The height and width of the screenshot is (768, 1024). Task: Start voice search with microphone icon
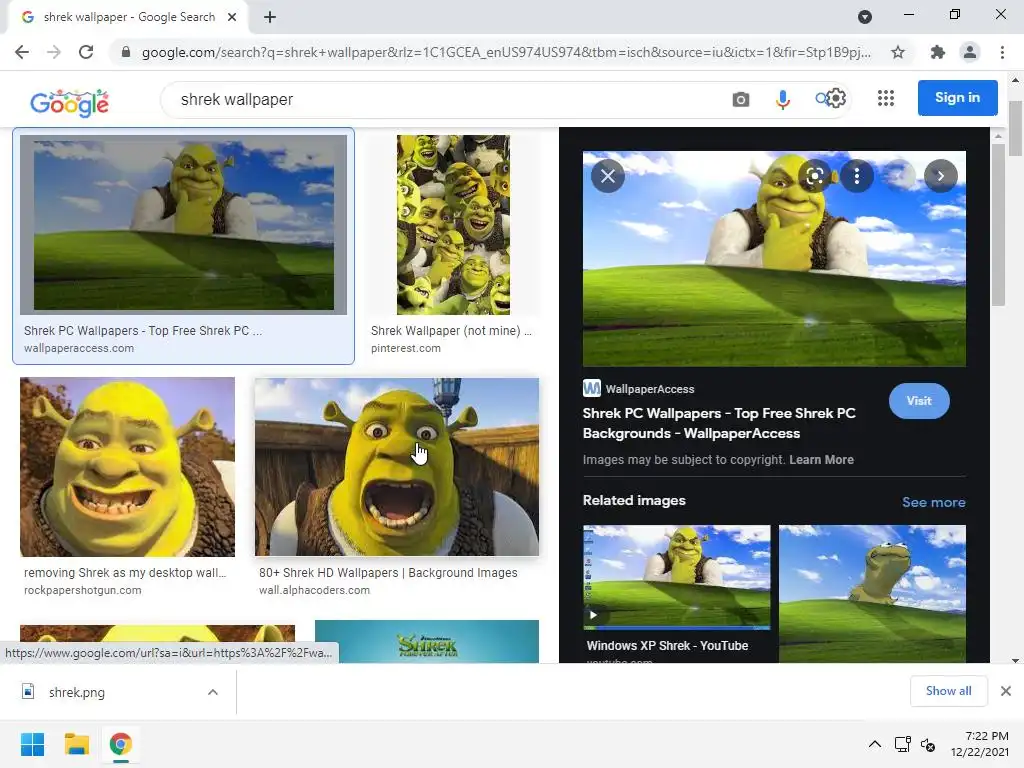pyautogui.click(x=782, y=99)
